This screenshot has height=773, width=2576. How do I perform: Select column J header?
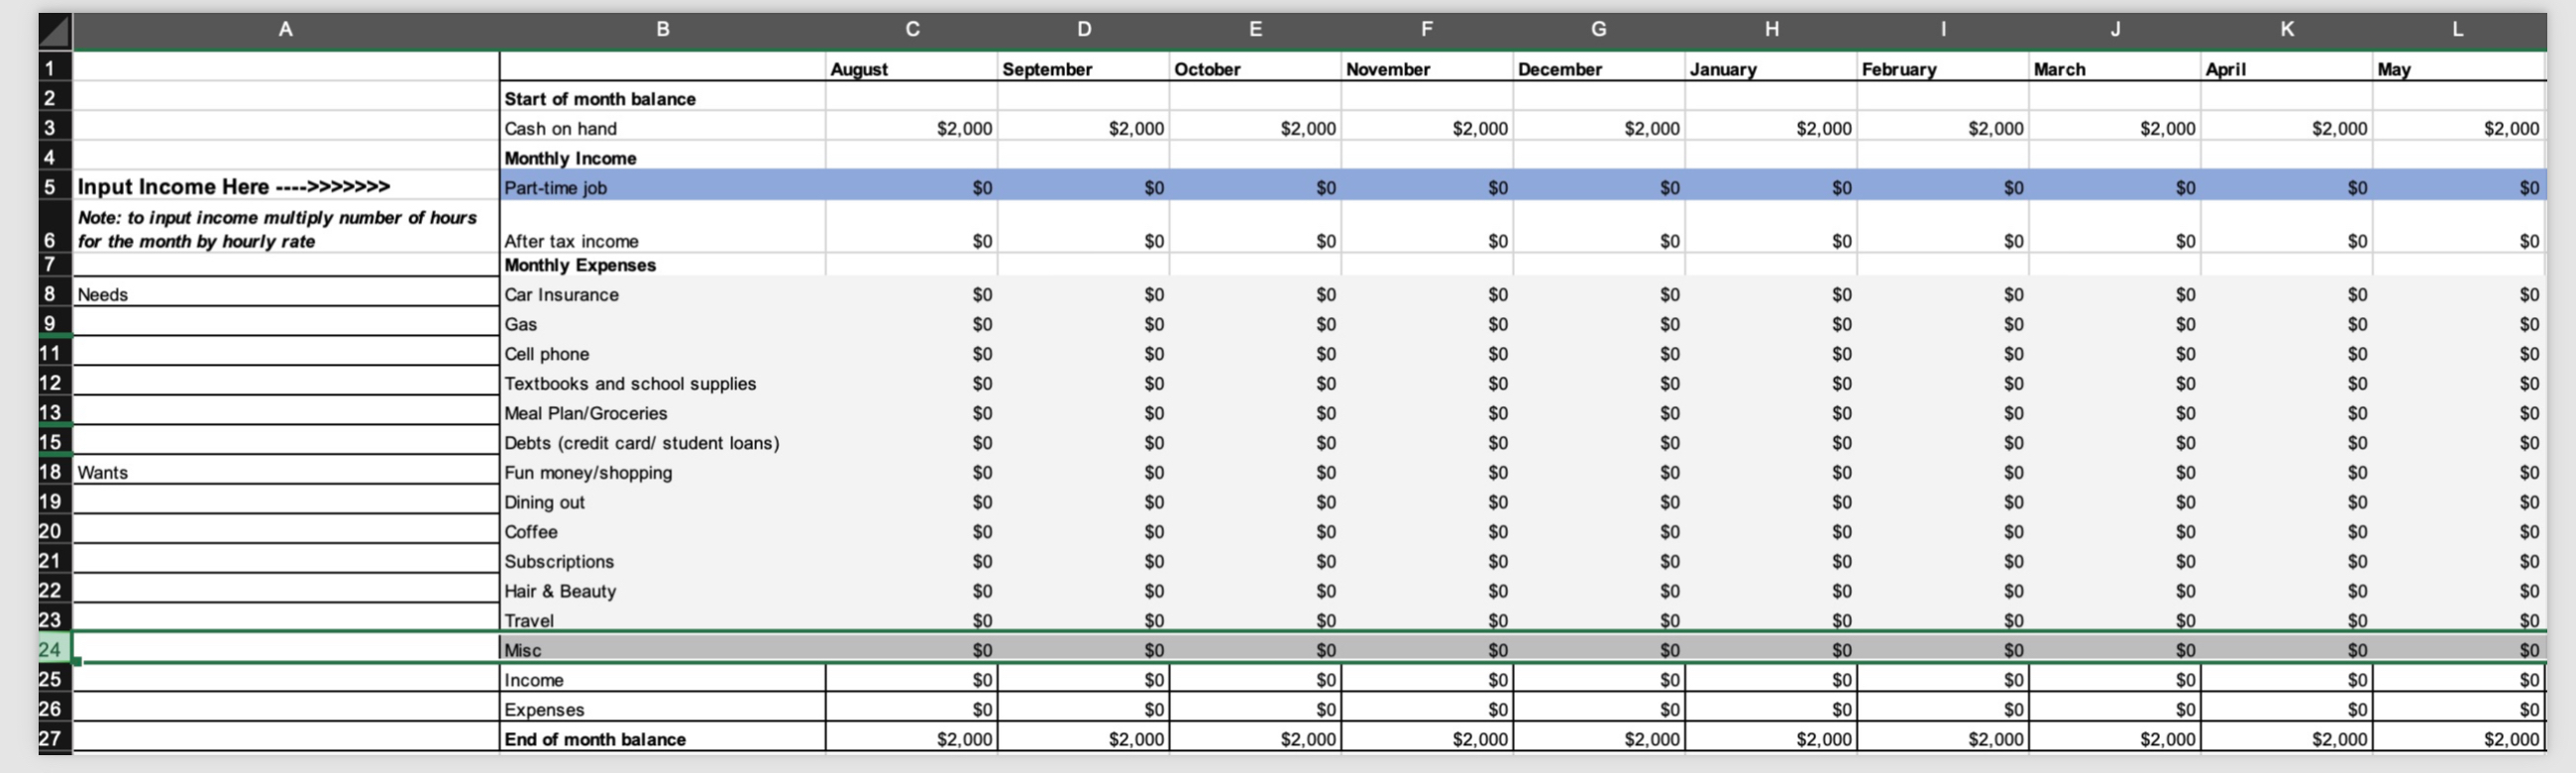[x=2115, y=30]
